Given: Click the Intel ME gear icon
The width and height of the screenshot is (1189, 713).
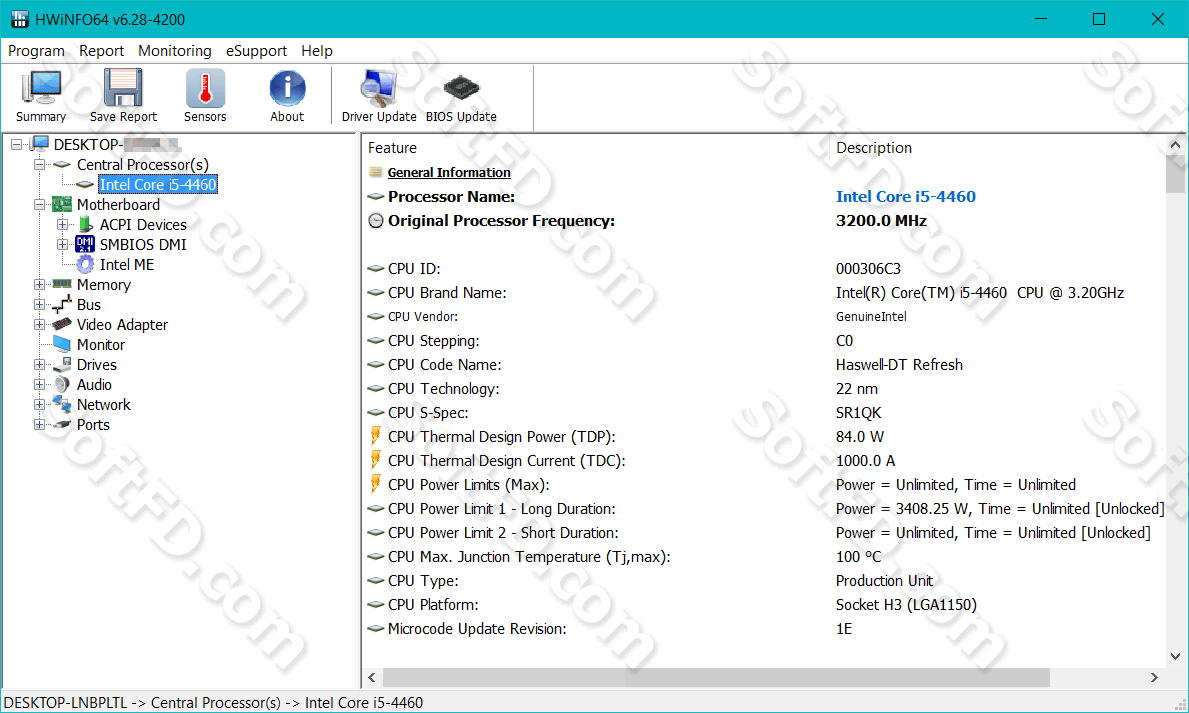Looking at the screenshot, I should (x=85, y=265).
